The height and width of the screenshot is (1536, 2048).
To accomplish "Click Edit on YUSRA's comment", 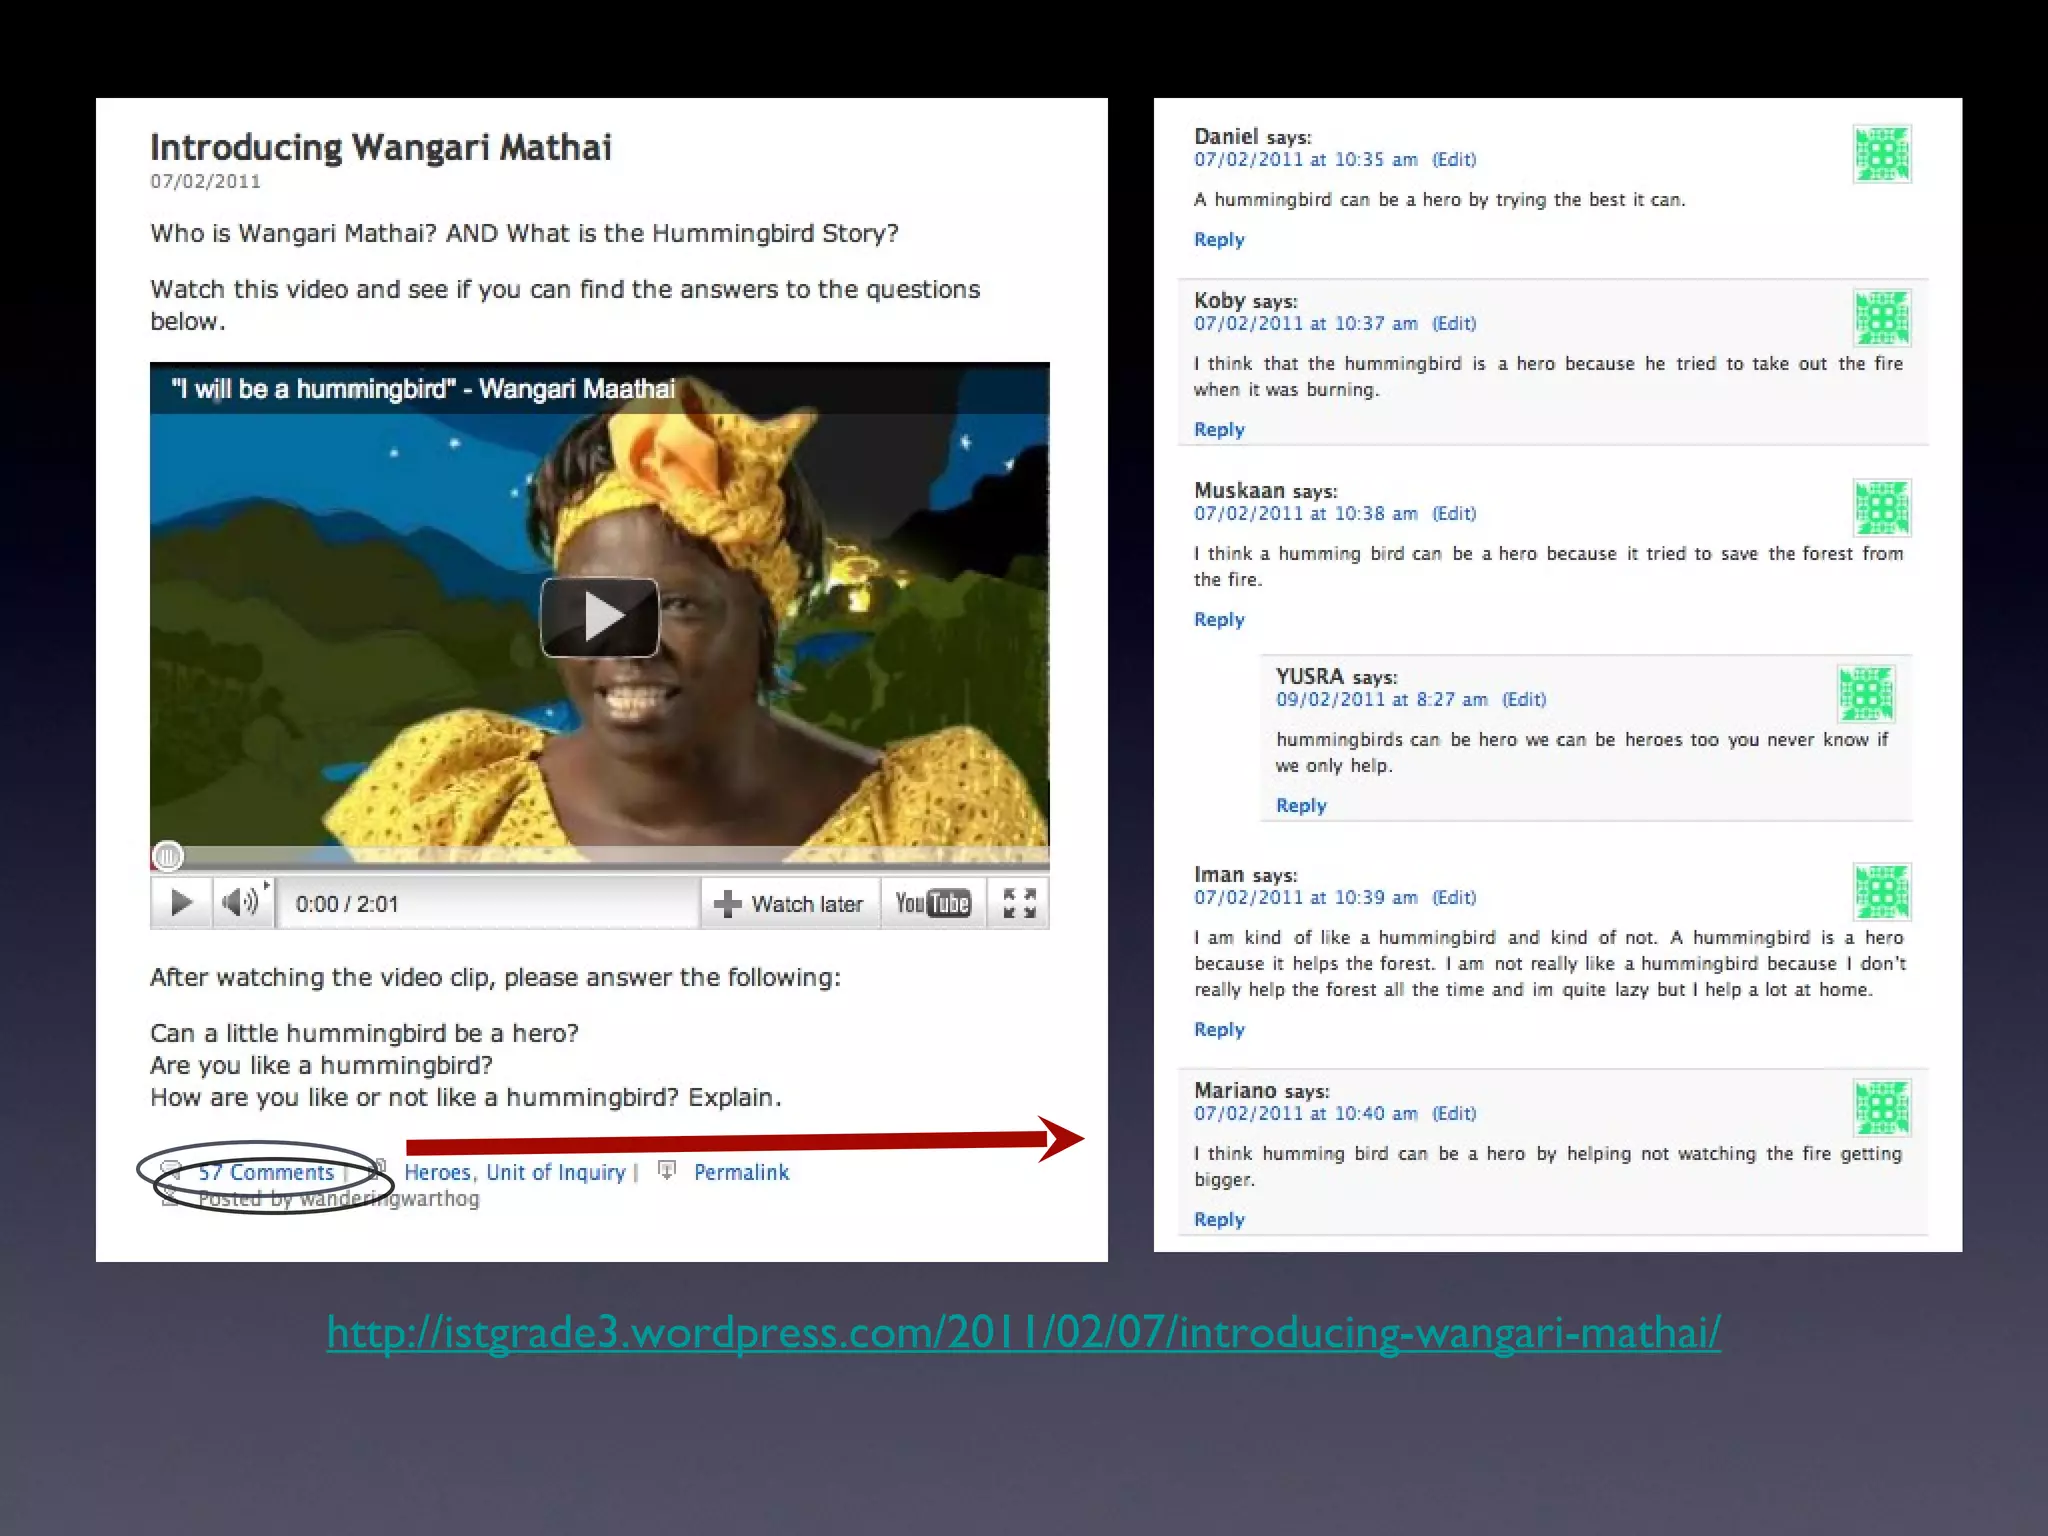I will click(x=1524, y=699).
